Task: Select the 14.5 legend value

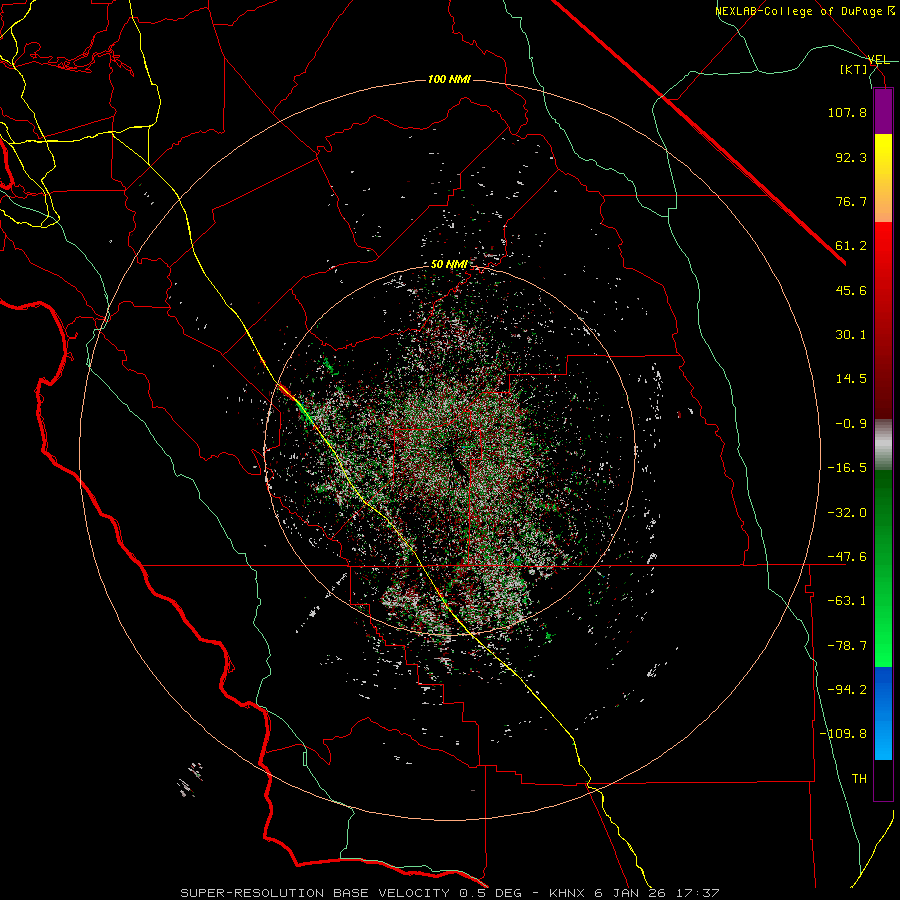Action: [851, 379]
